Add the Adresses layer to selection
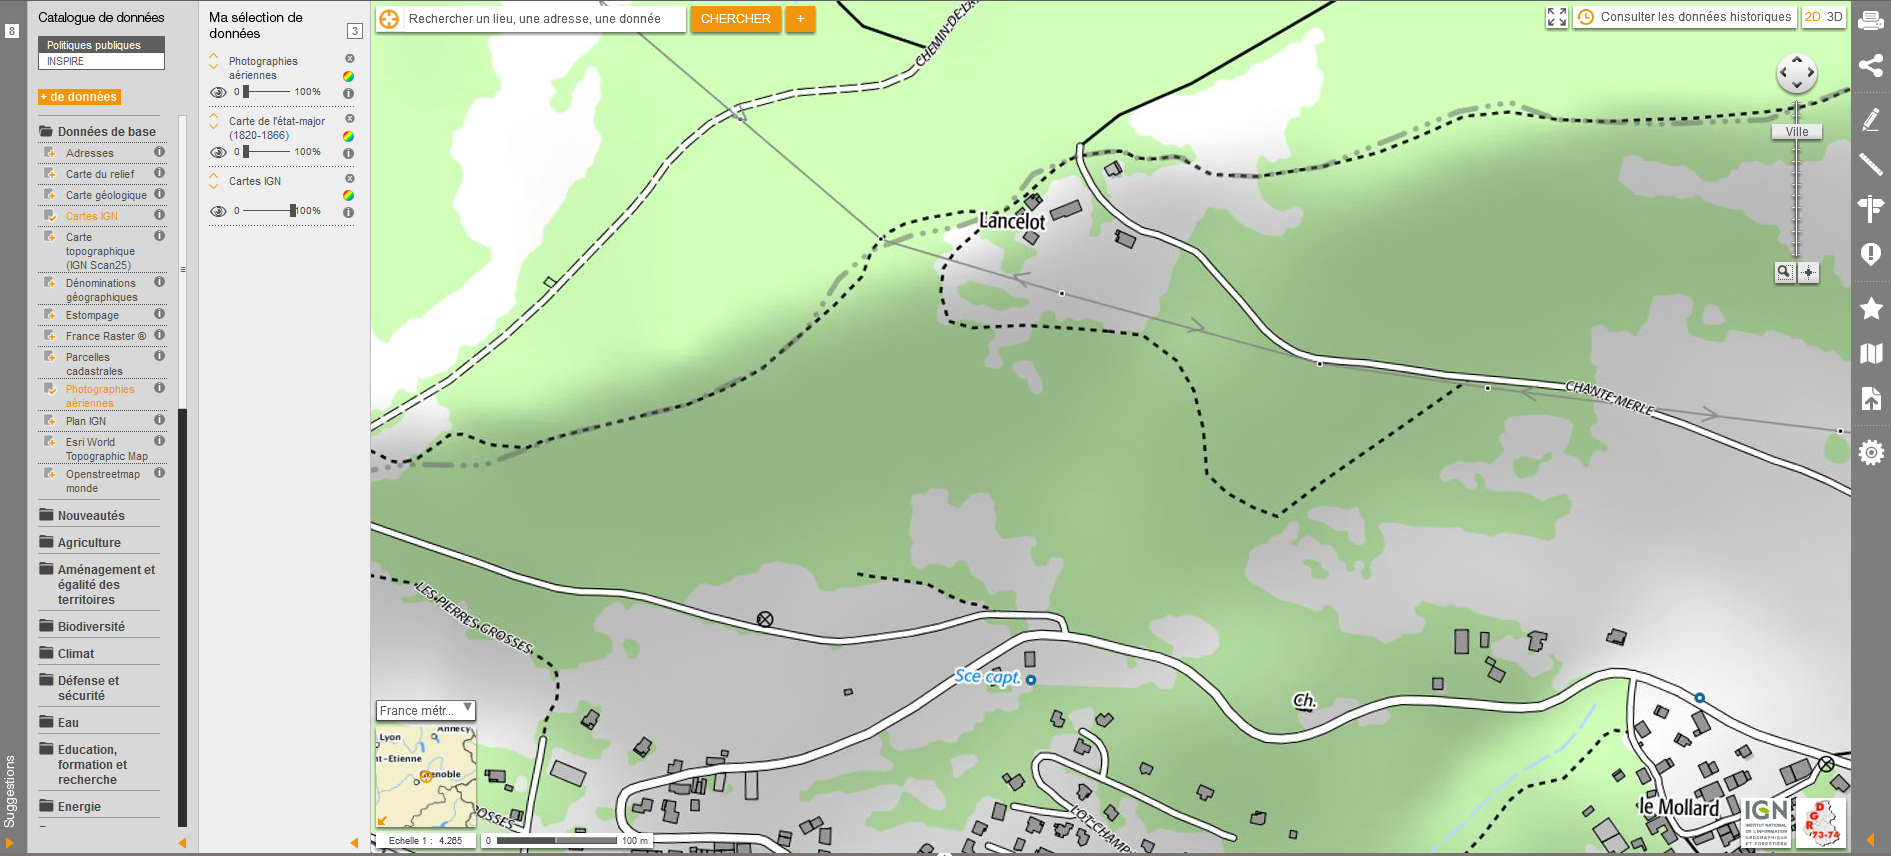 [50, 153]
